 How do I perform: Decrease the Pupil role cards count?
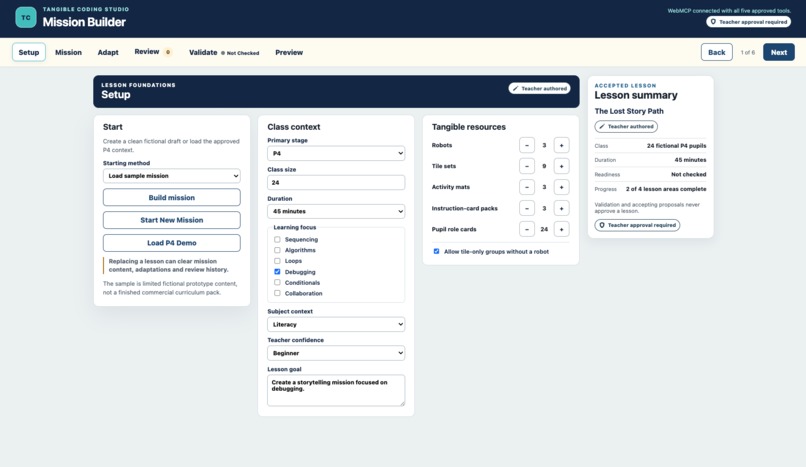(526, 229)
